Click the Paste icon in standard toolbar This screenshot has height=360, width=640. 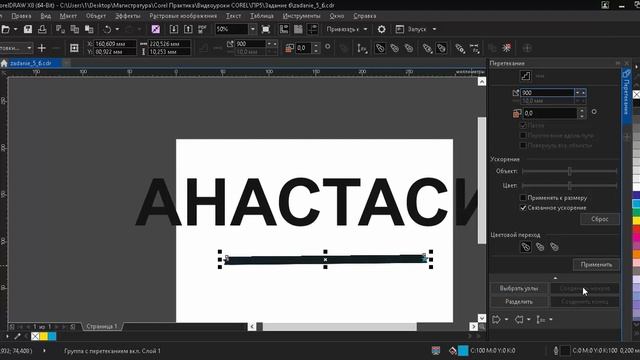coord(89,29)
